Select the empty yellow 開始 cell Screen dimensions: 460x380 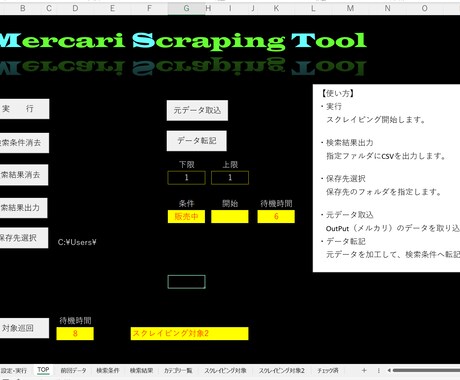pyautogui.click(x=230, y=216)
